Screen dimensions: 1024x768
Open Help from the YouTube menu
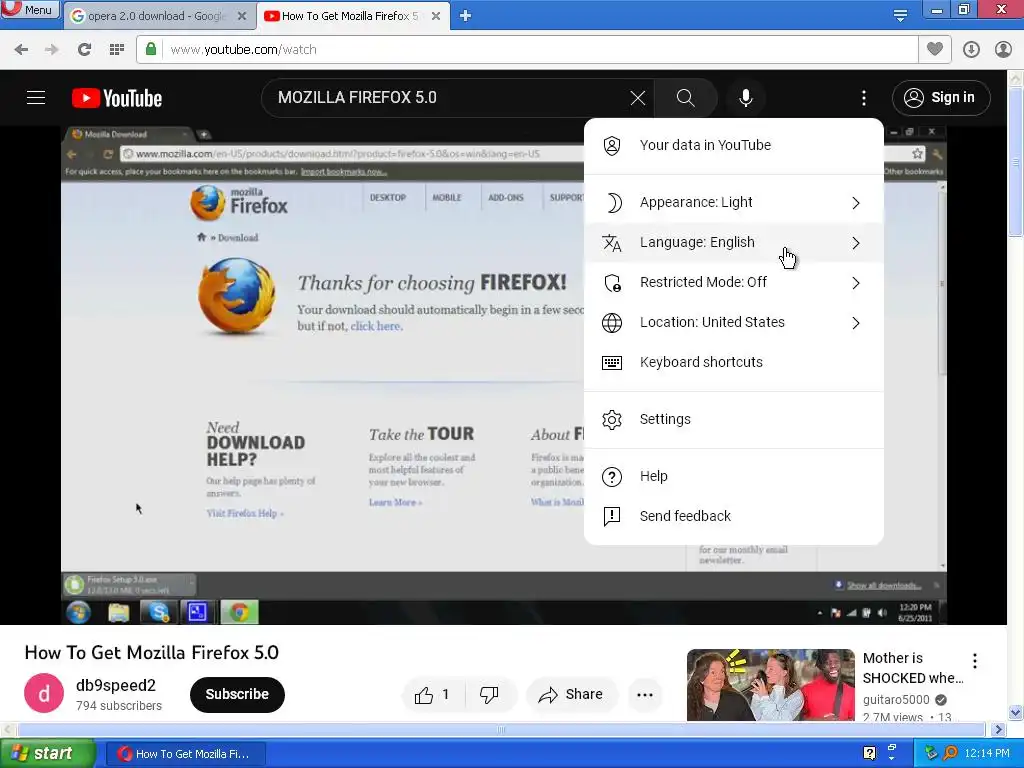733,476
